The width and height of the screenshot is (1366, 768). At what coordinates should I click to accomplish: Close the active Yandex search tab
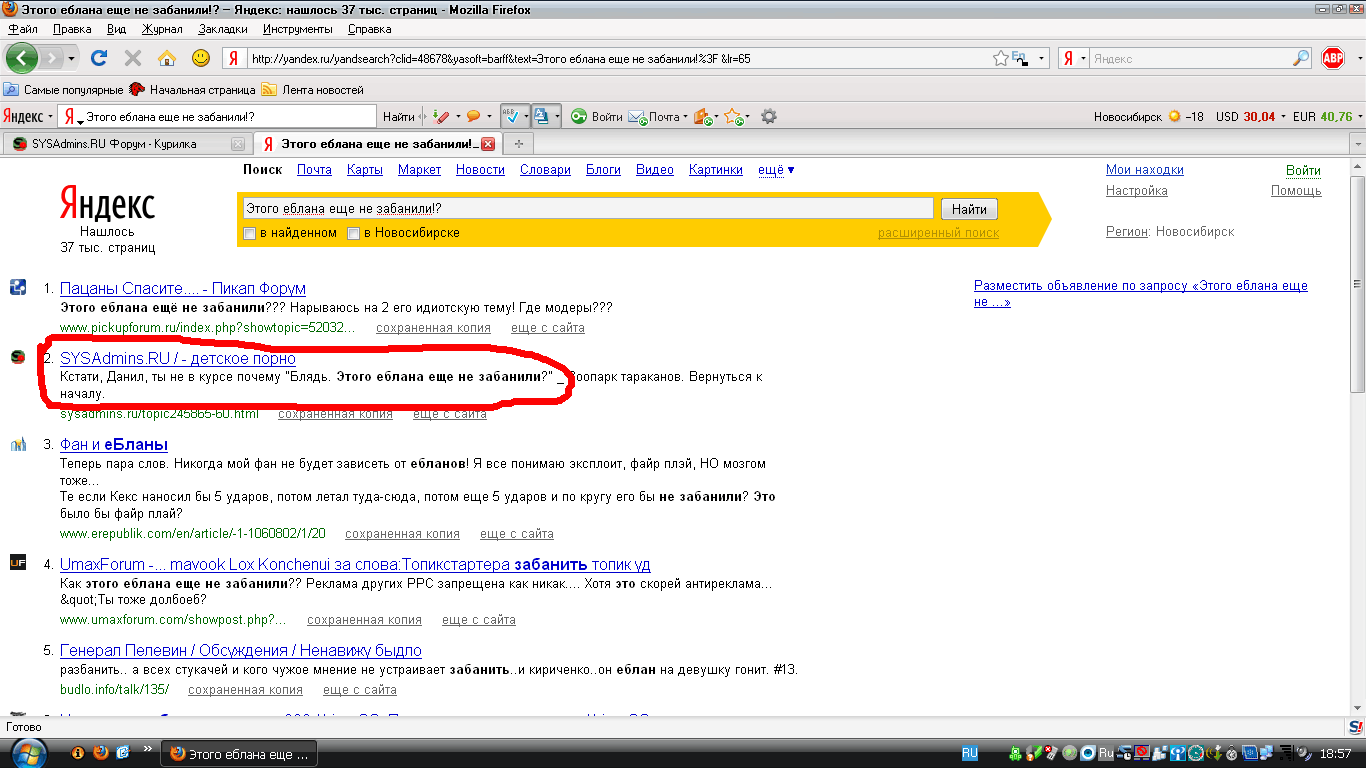488,144
